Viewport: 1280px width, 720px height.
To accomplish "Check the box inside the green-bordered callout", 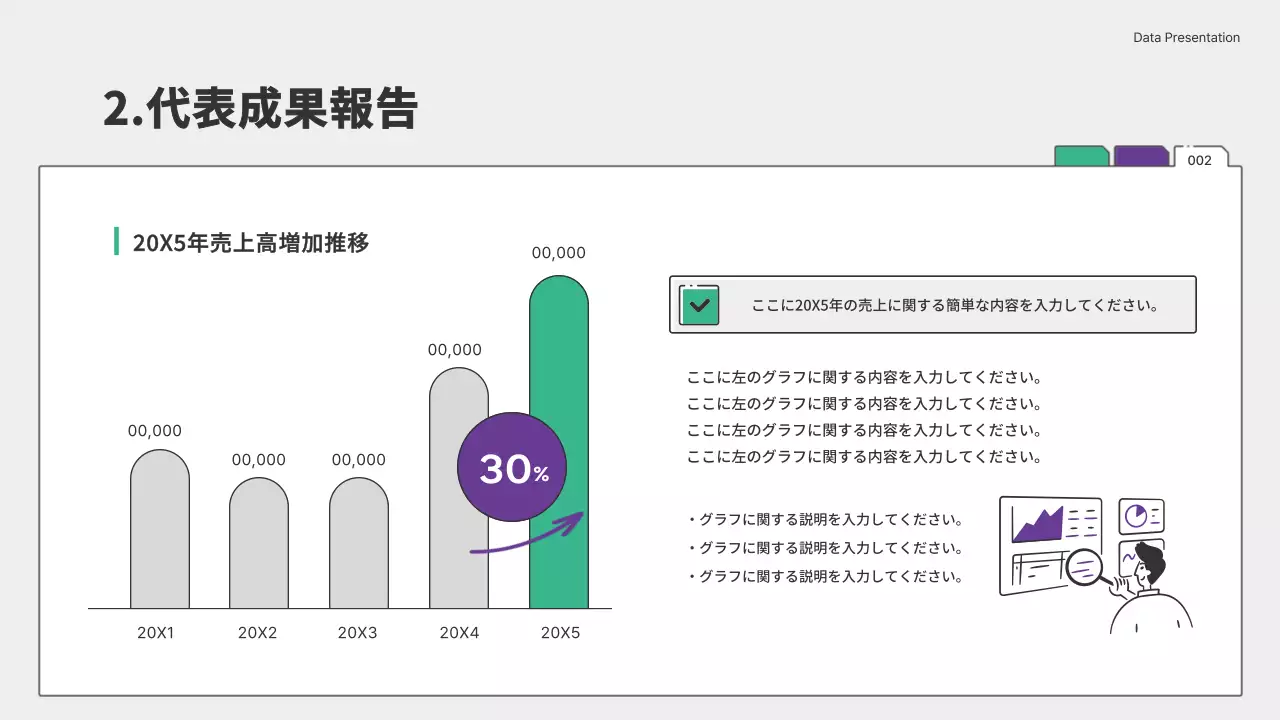I will point(698,304).
